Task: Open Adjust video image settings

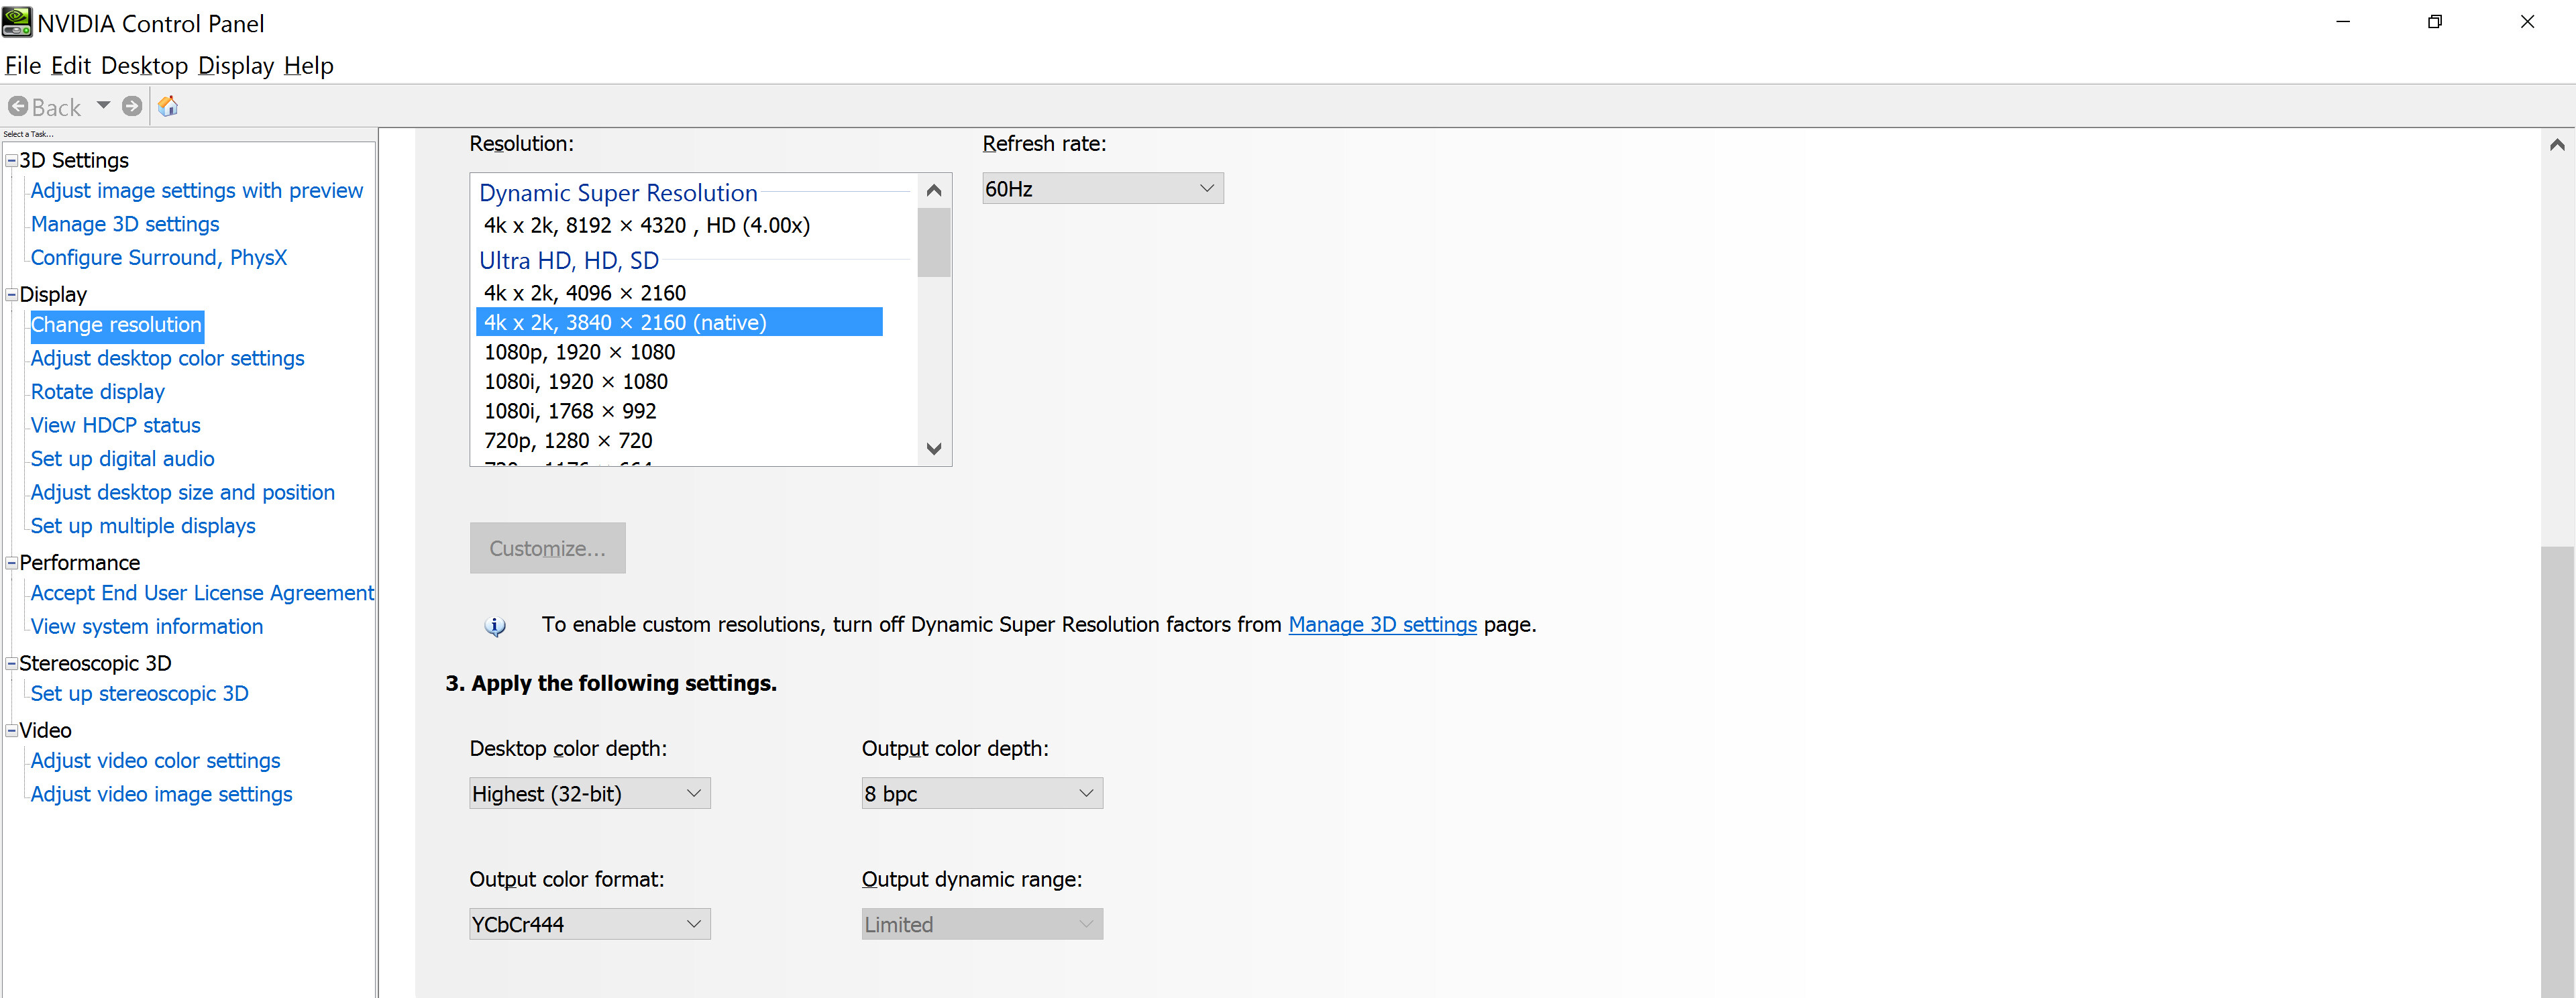Action: click(162, 794)
